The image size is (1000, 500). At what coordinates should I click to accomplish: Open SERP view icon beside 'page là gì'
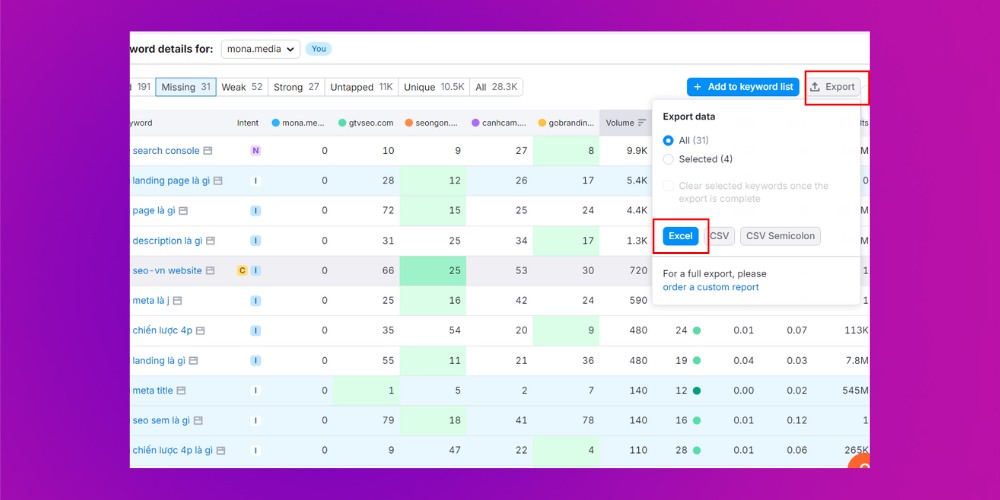point(184,210)
